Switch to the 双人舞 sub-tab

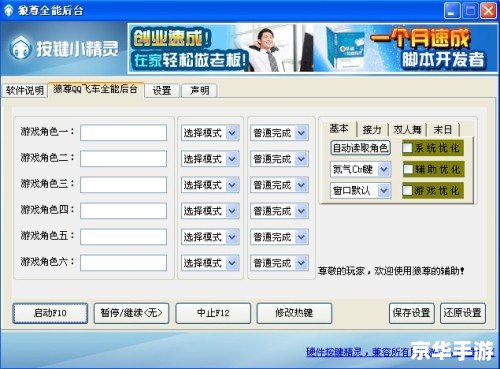click(407, 129)
